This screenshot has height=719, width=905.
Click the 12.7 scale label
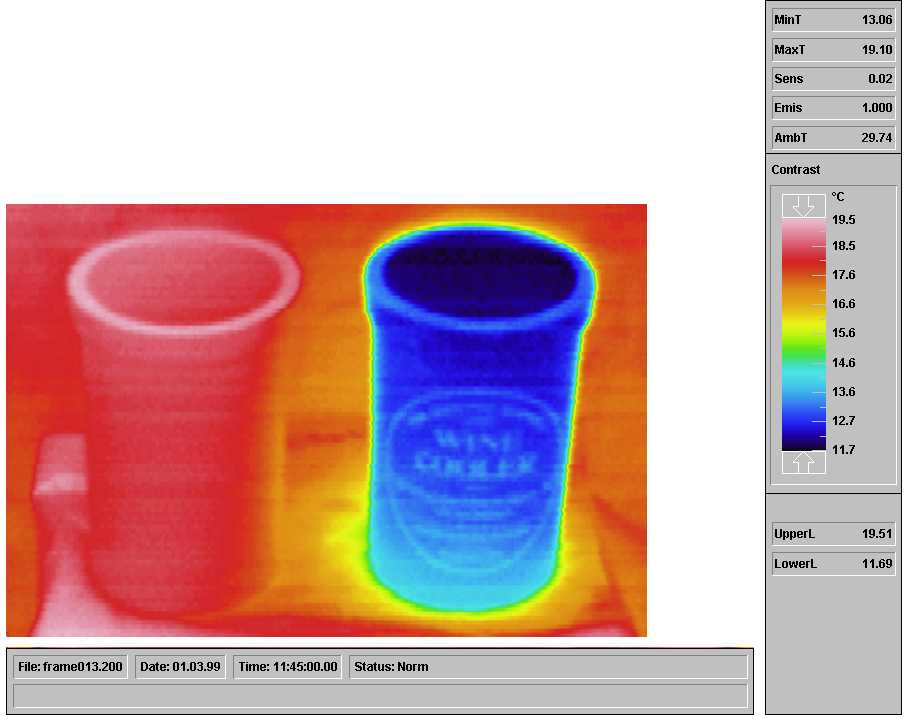pyautogui.click(x=843, y=421)
